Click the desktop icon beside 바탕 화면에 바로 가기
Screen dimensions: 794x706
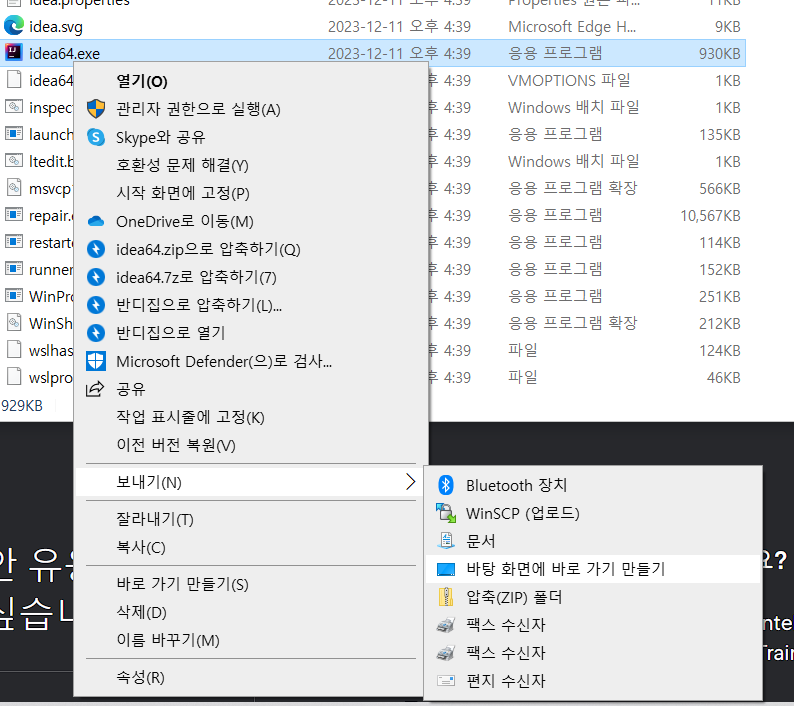click(x=446, y=569)
